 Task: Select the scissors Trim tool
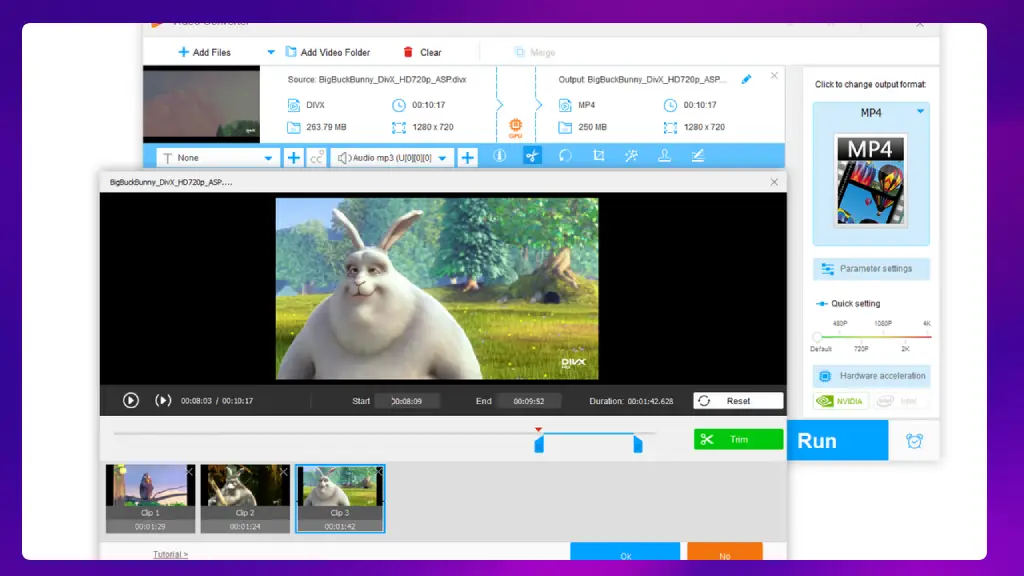pos(532,155)
